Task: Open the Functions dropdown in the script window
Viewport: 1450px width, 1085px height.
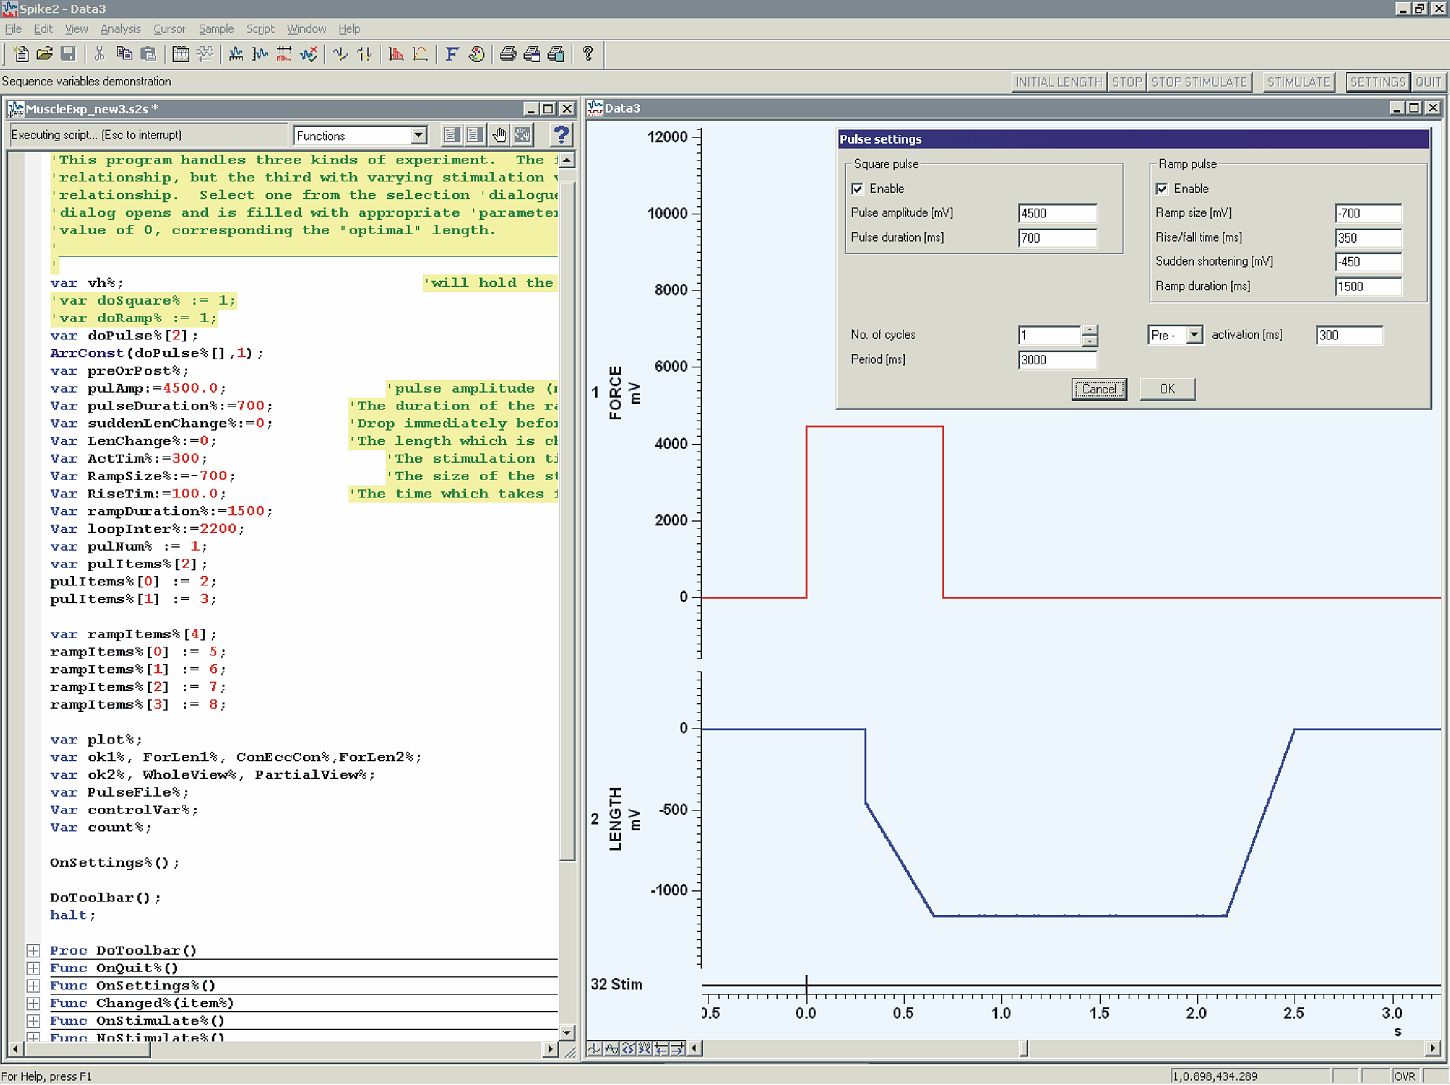Action: pyautogui.click(x=419, y=135)
